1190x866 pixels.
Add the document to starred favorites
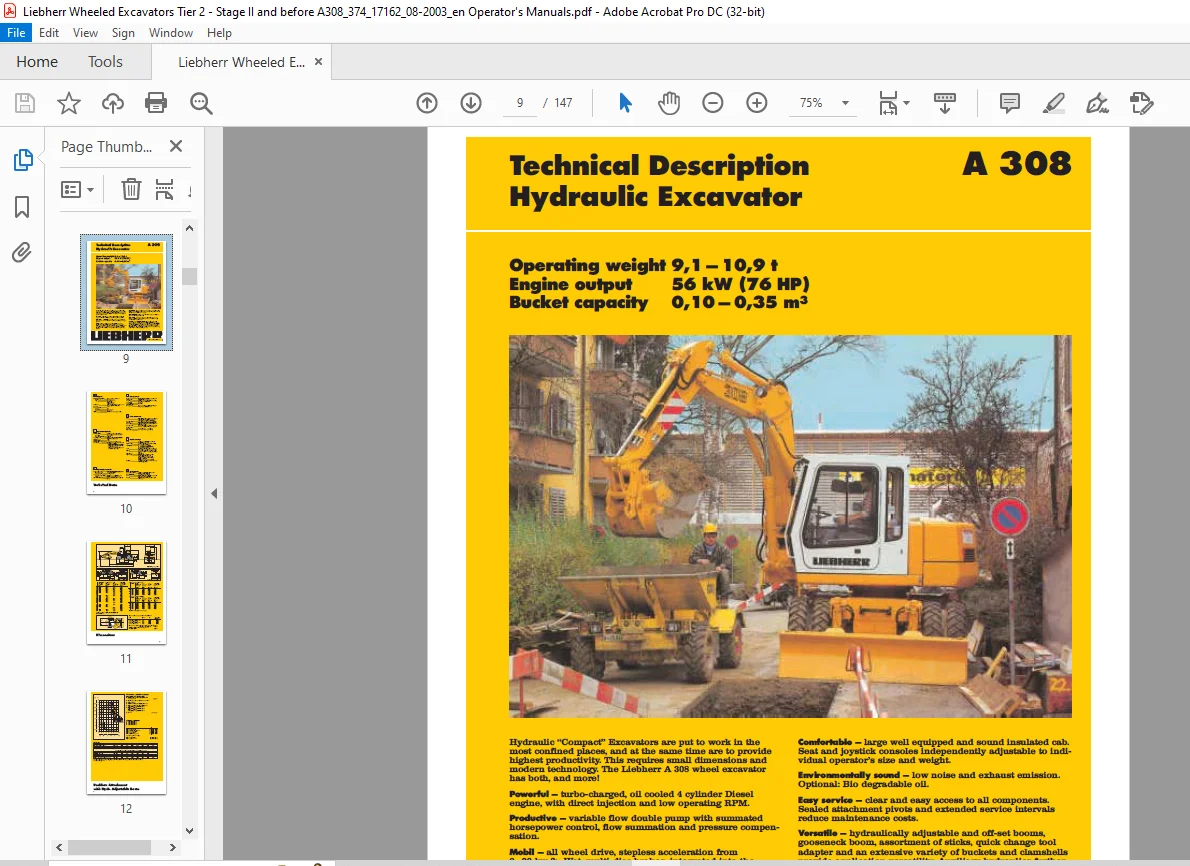click(x=69, y=102)
